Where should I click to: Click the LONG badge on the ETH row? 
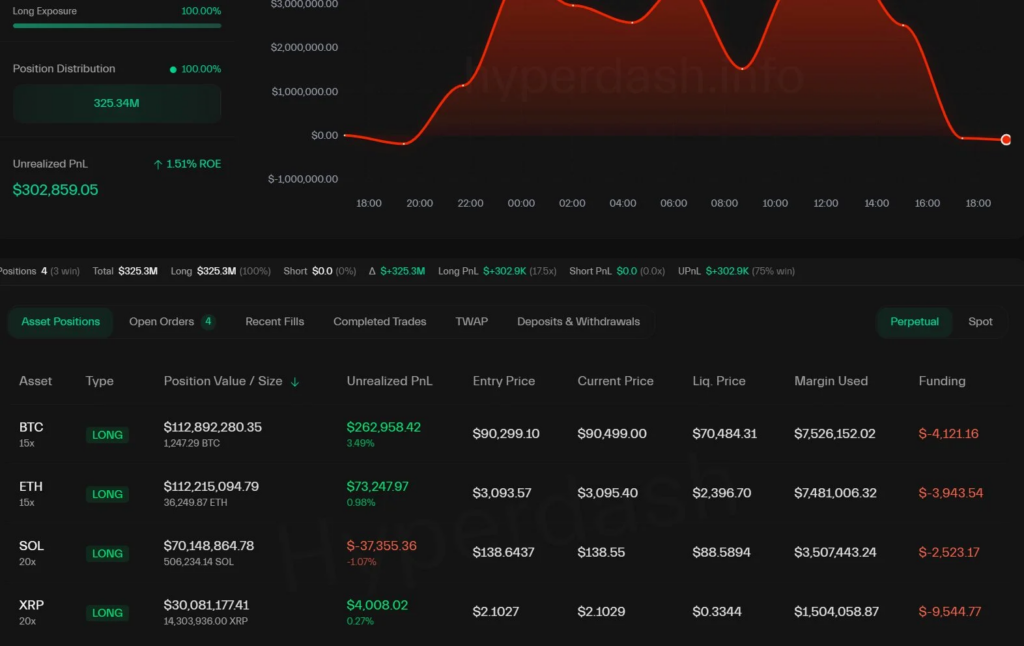point(107,494)
